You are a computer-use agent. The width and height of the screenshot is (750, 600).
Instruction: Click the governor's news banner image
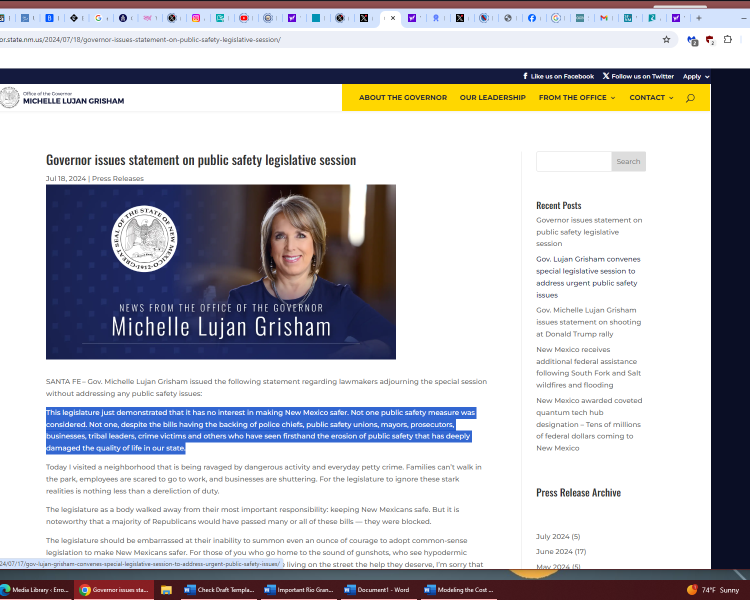221,271
